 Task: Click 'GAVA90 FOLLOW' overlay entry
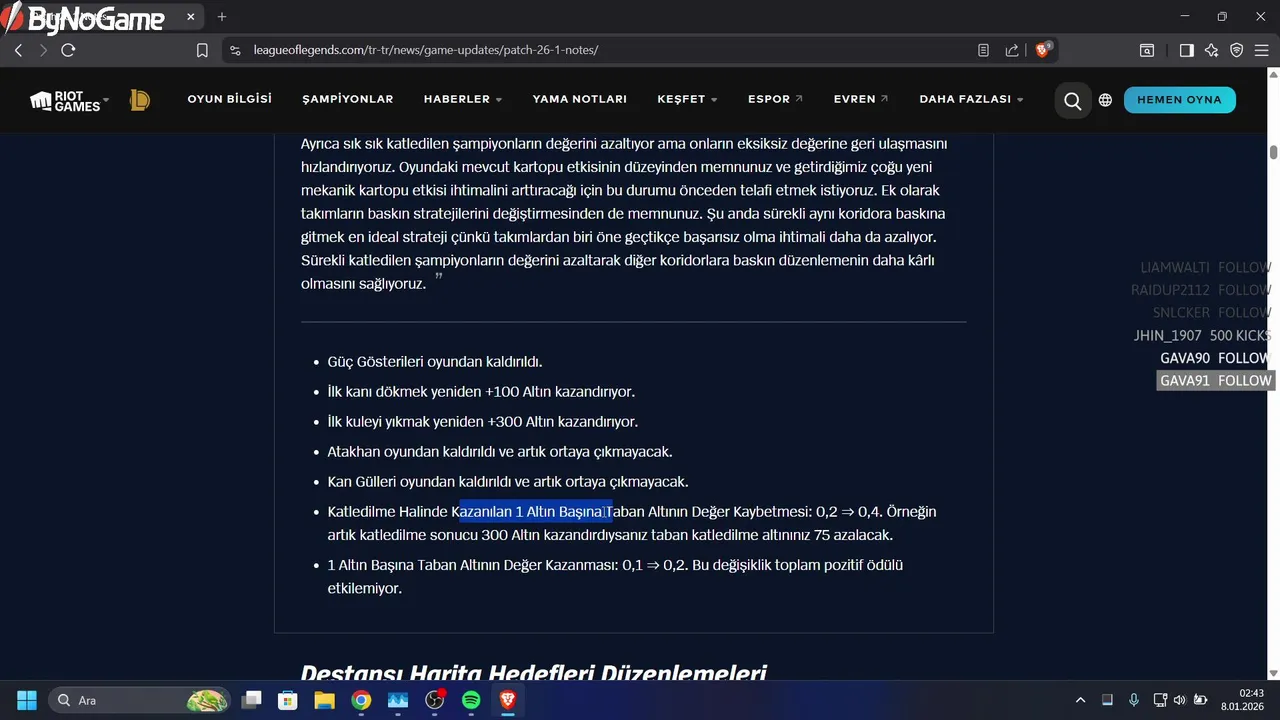coord(1215,358)
